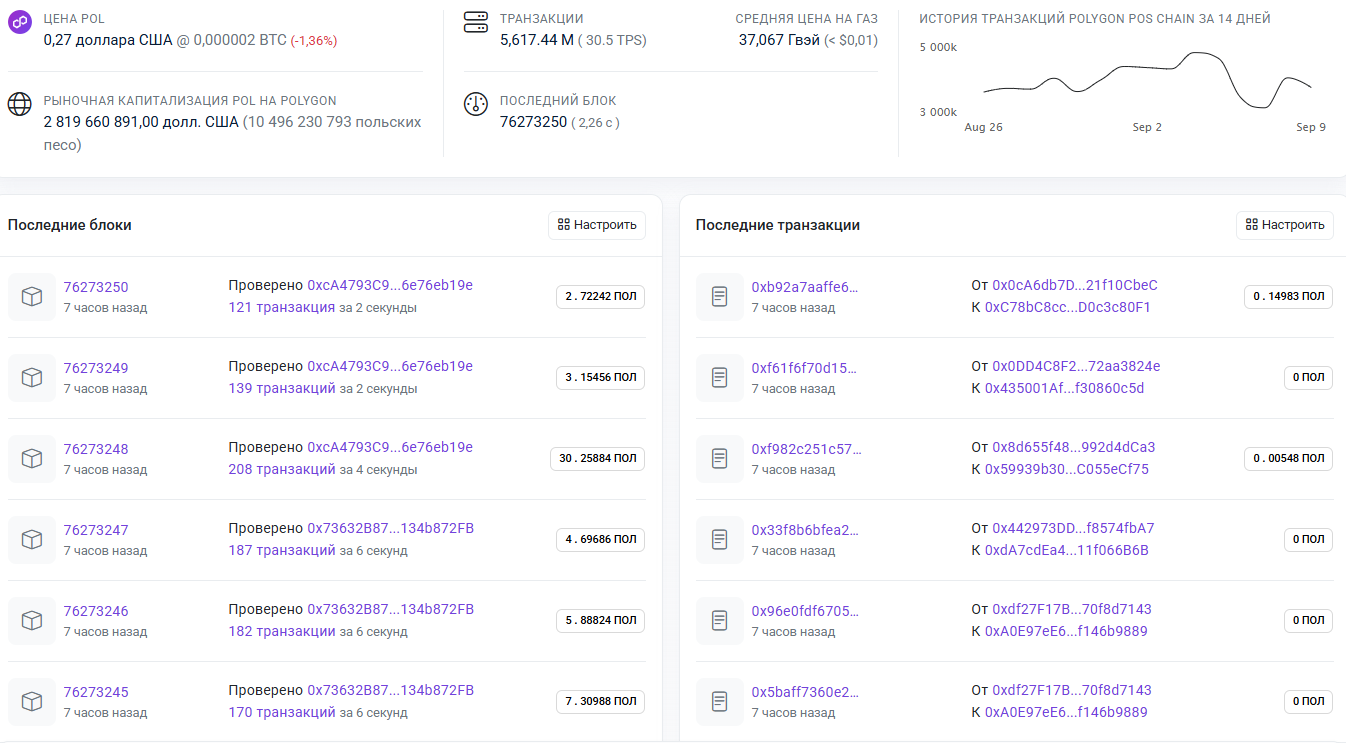Open block 76273245 link
Image resolution: width=1346 pixels, height=743 pixels.
click(96, 692)
